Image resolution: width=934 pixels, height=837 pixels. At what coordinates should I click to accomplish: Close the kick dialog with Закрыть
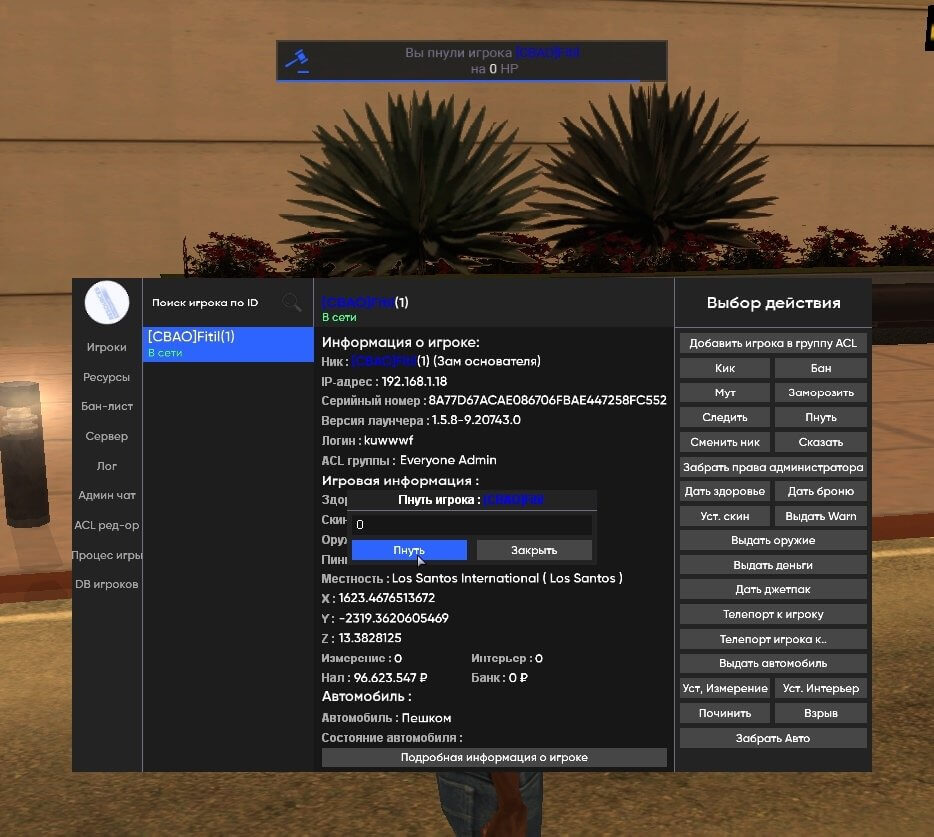coord(534,550)
